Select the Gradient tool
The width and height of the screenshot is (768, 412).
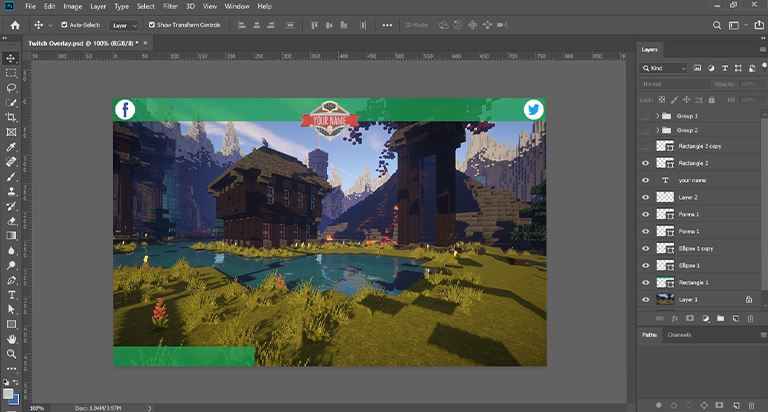pos(10,236)
